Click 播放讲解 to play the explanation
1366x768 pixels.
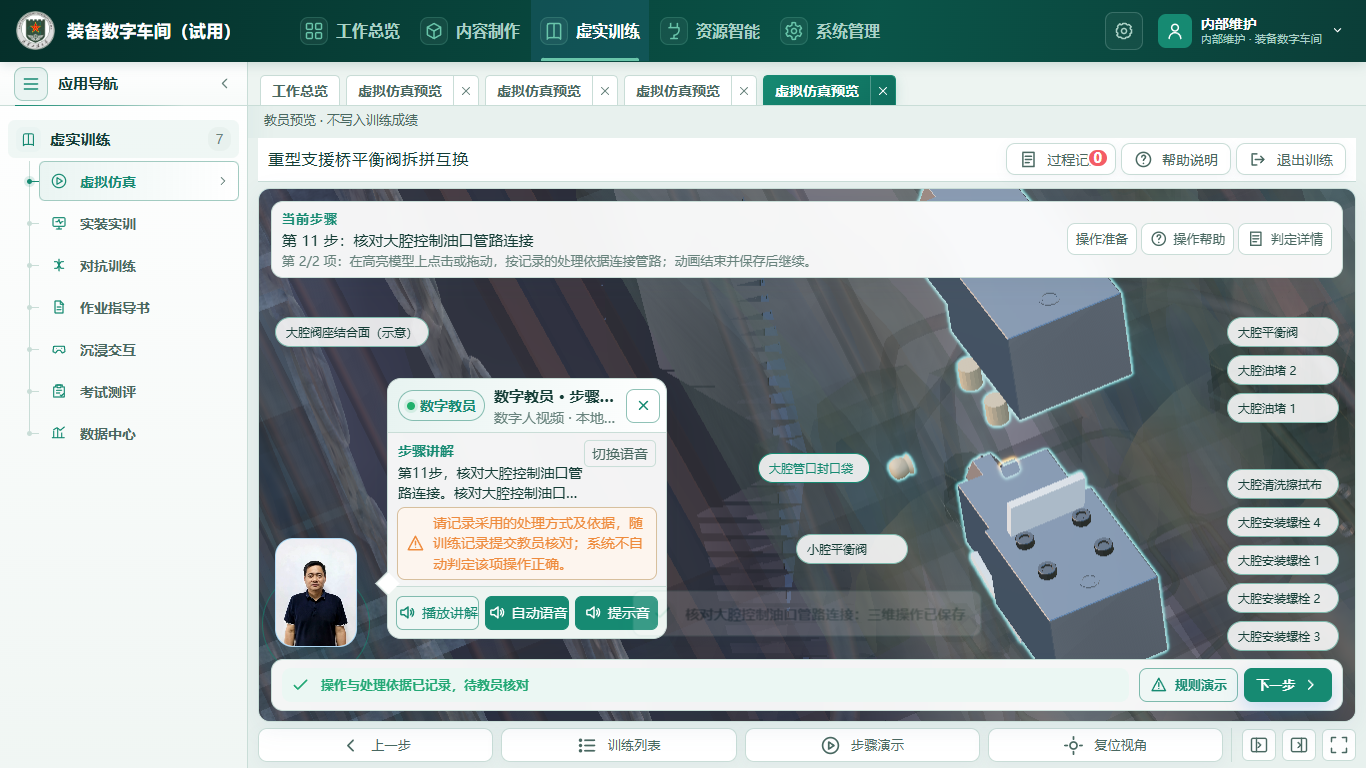pyautogui.click(x=437, y=613)
